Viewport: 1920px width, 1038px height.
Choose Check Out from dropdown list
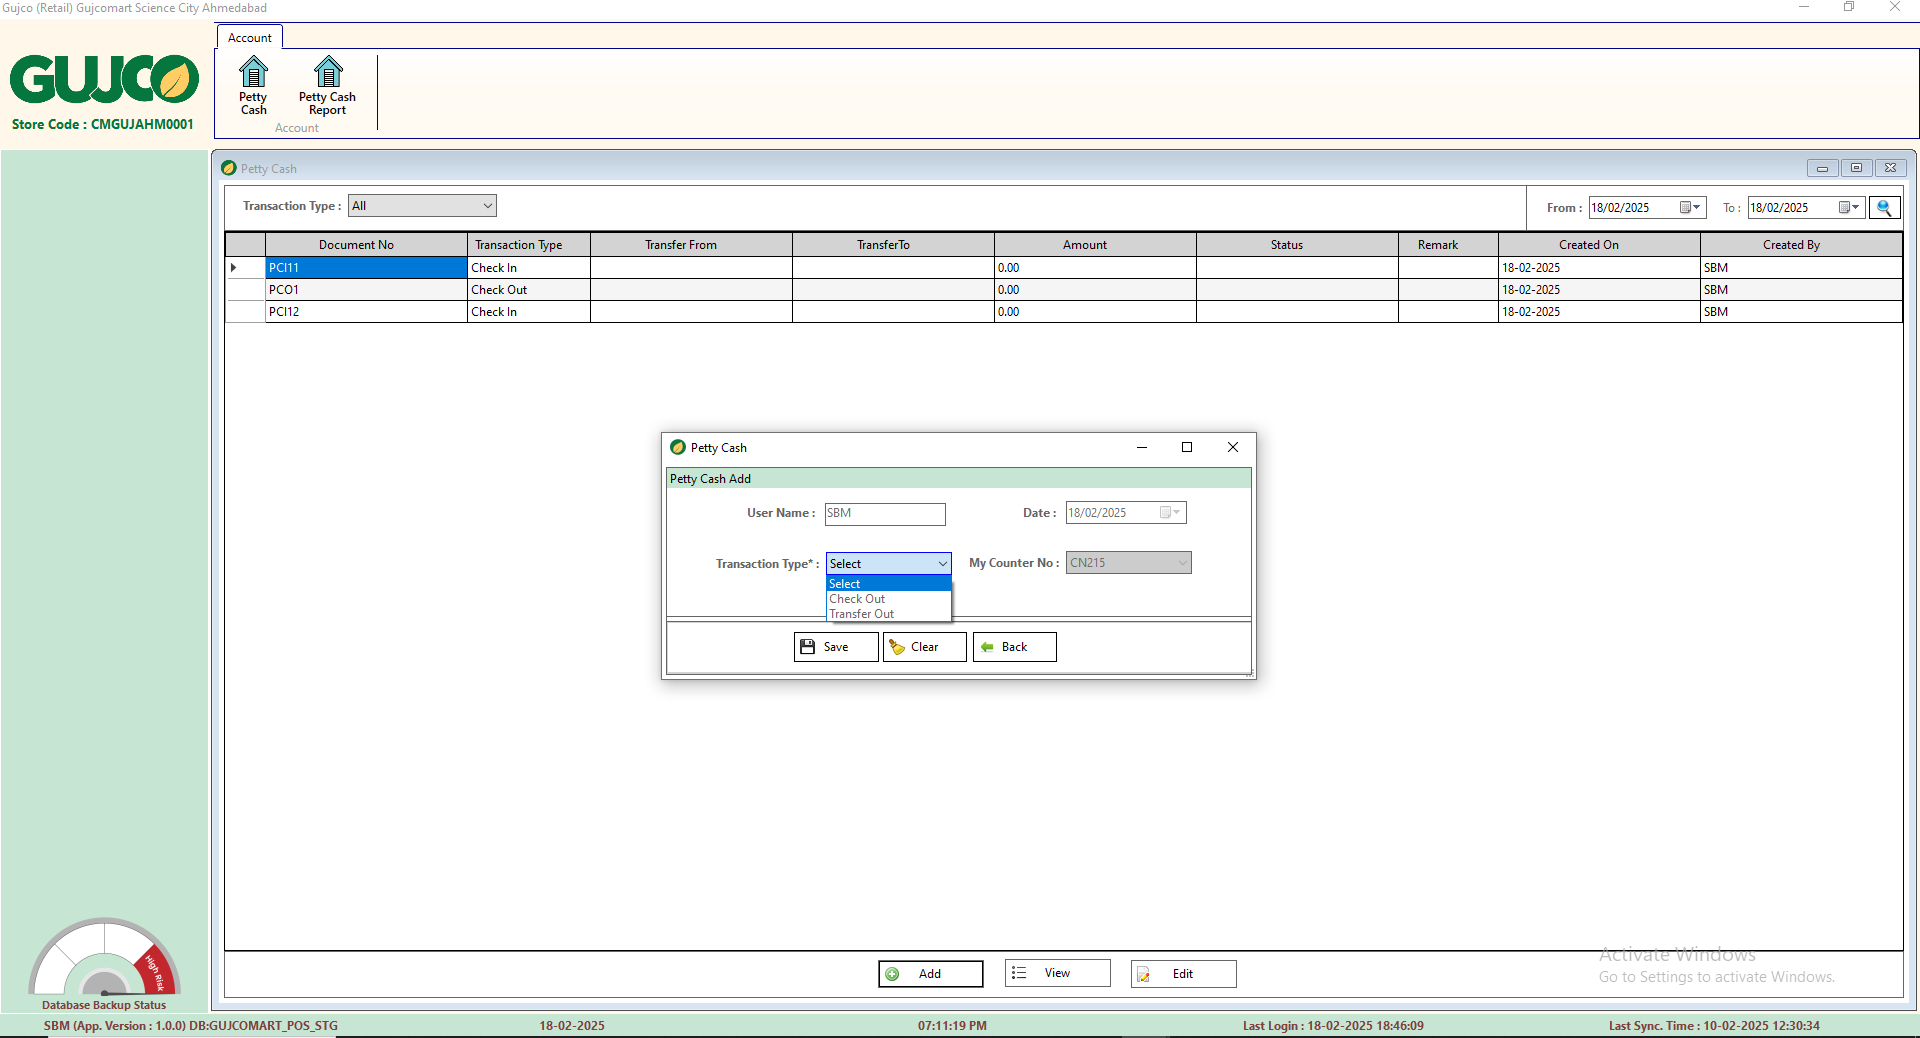click(857, 599)
